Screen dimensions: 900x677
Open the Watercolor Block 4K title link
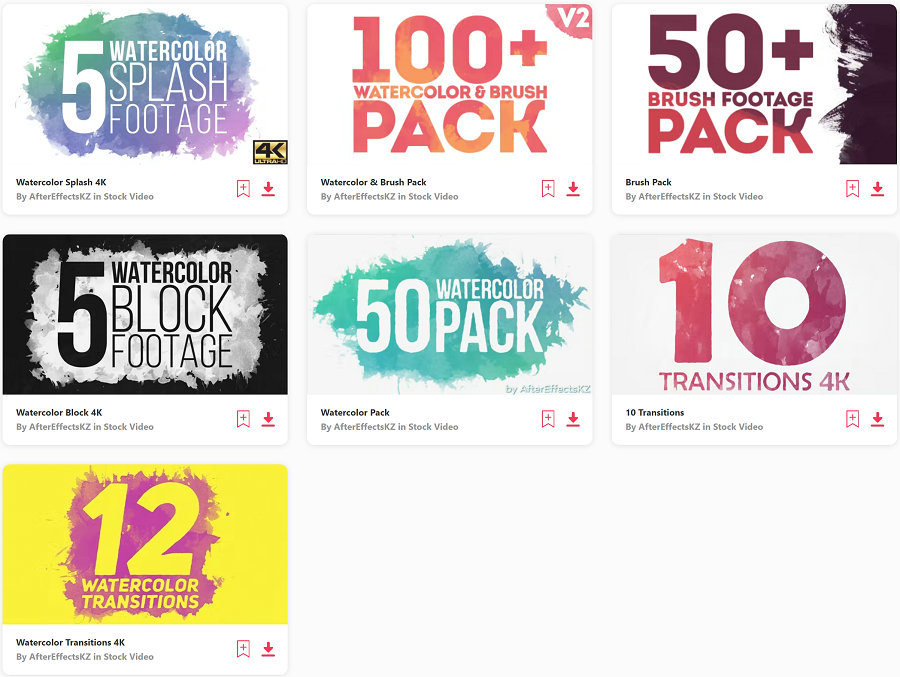pos(59,412)
